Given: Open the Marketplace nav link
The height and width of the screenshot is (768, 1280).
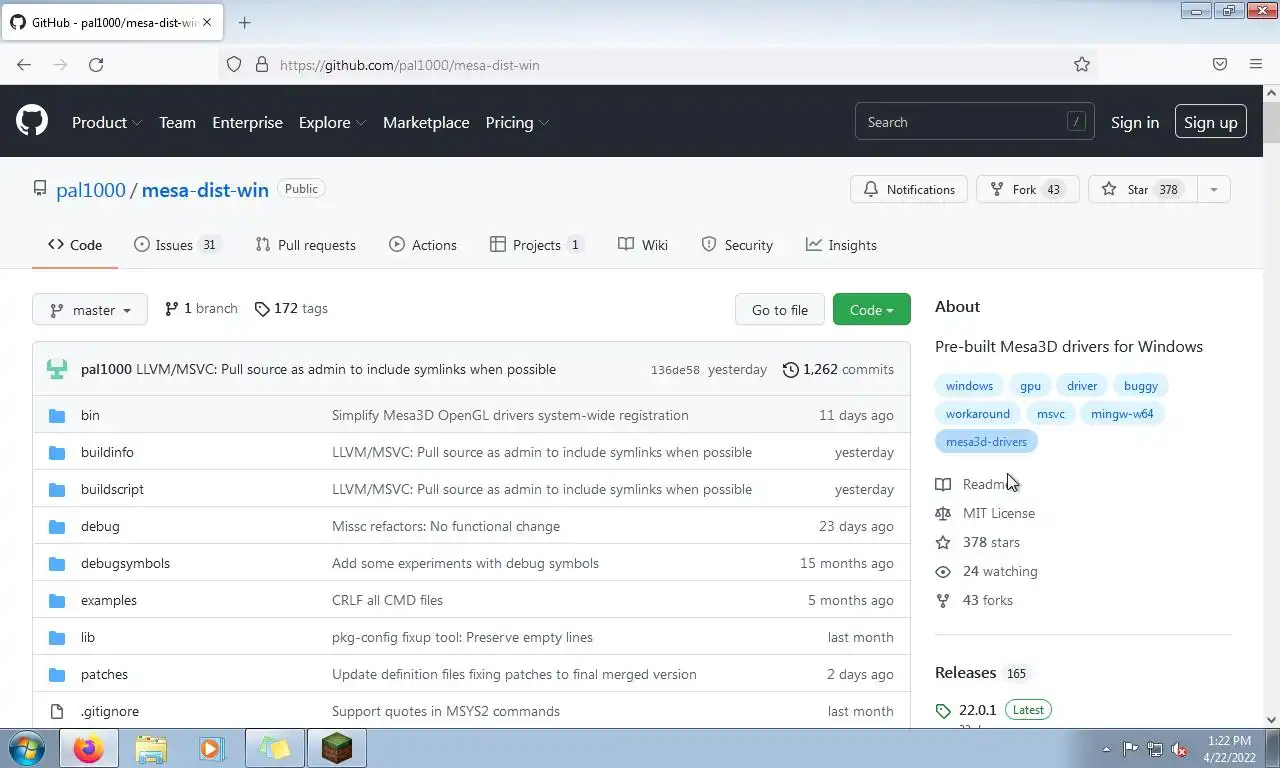Looking at the screenshot, I should (x=426, y=122).
